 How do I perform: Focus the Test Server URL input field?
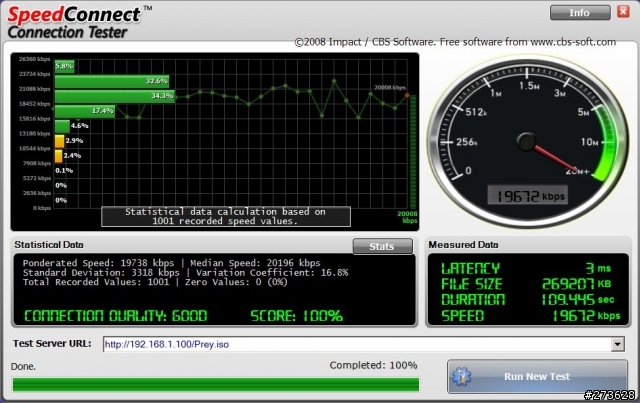pyautogui.click(x=357, y=344)
